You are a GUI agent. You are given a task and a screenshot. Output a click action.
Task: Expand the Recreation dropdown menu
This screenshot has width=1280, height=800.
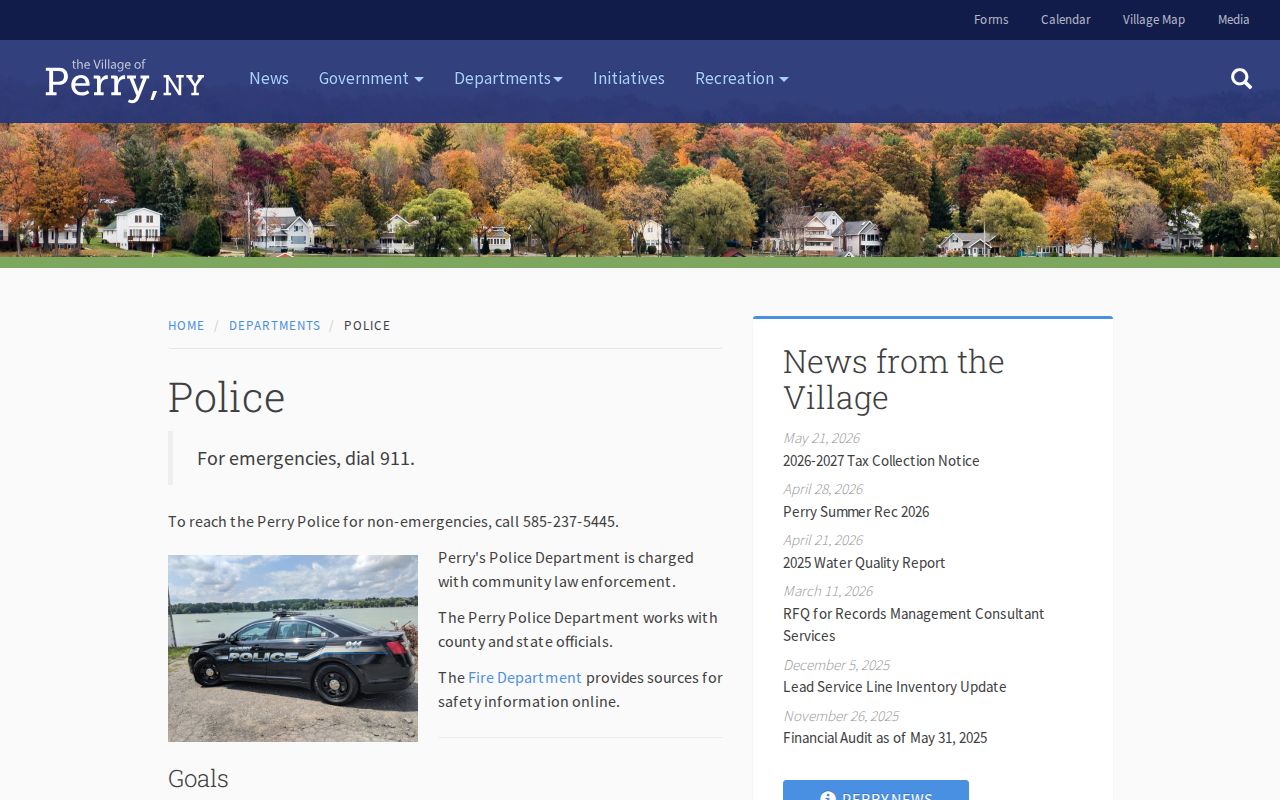point(742,78)
